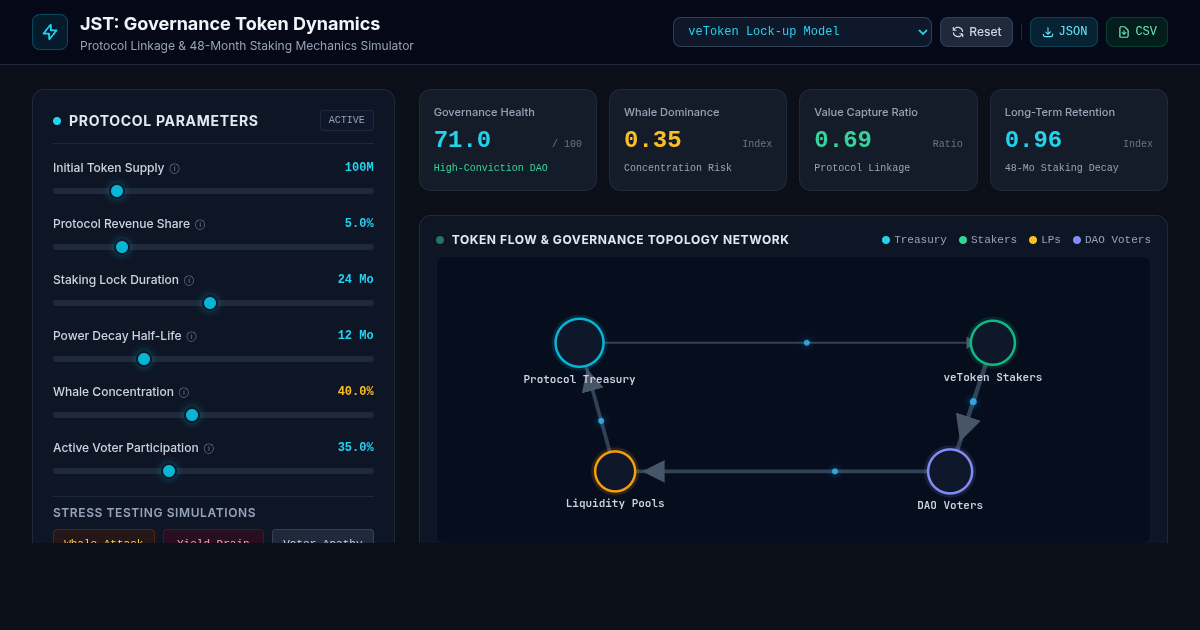Export data as CSV
1200x630 pixels.
[1137, 32]
